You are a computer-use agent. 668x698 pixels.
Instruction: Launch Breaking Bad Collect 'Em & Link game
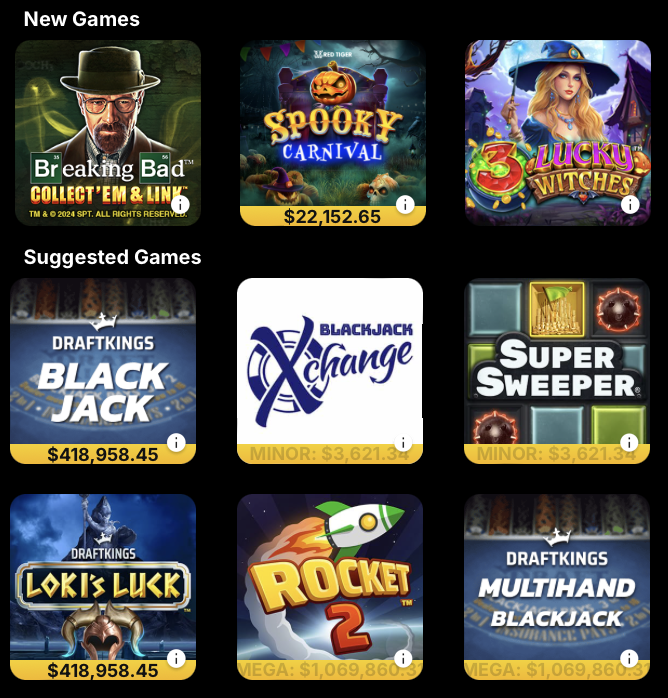pyautogui.click(x=108, y=133)
